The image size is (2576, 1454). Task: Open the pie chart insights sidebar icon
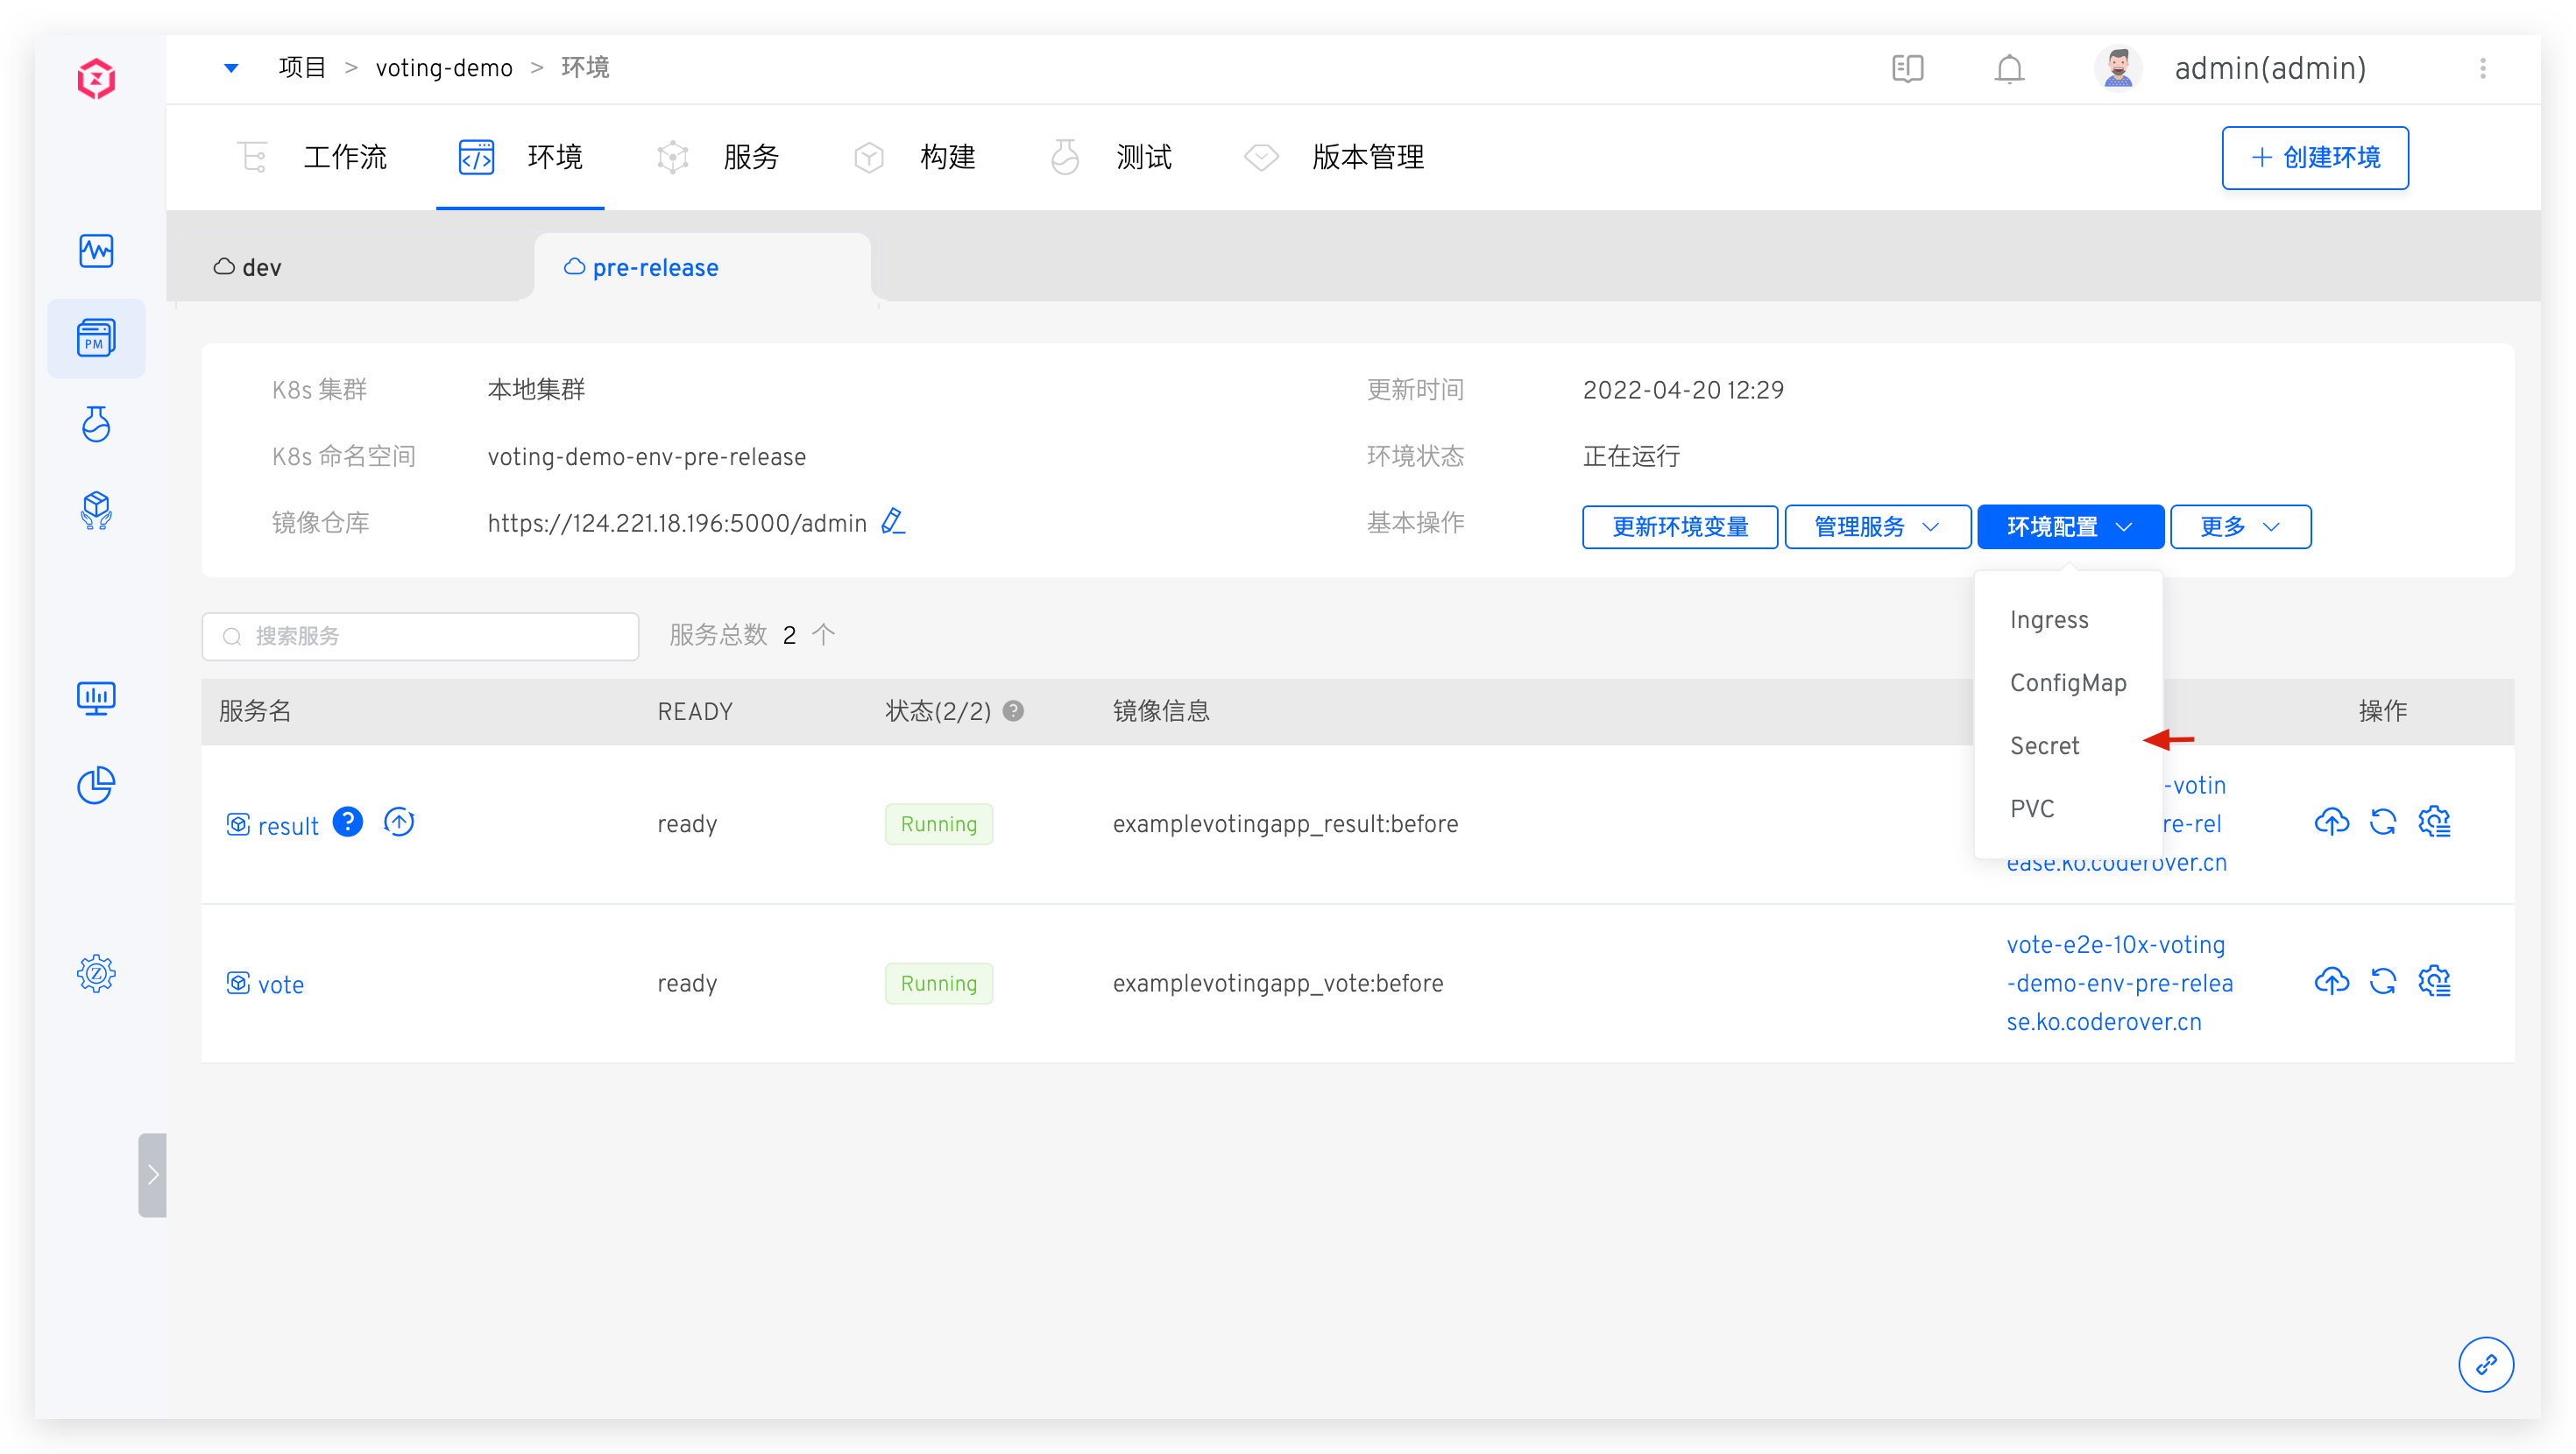[96, 785]
